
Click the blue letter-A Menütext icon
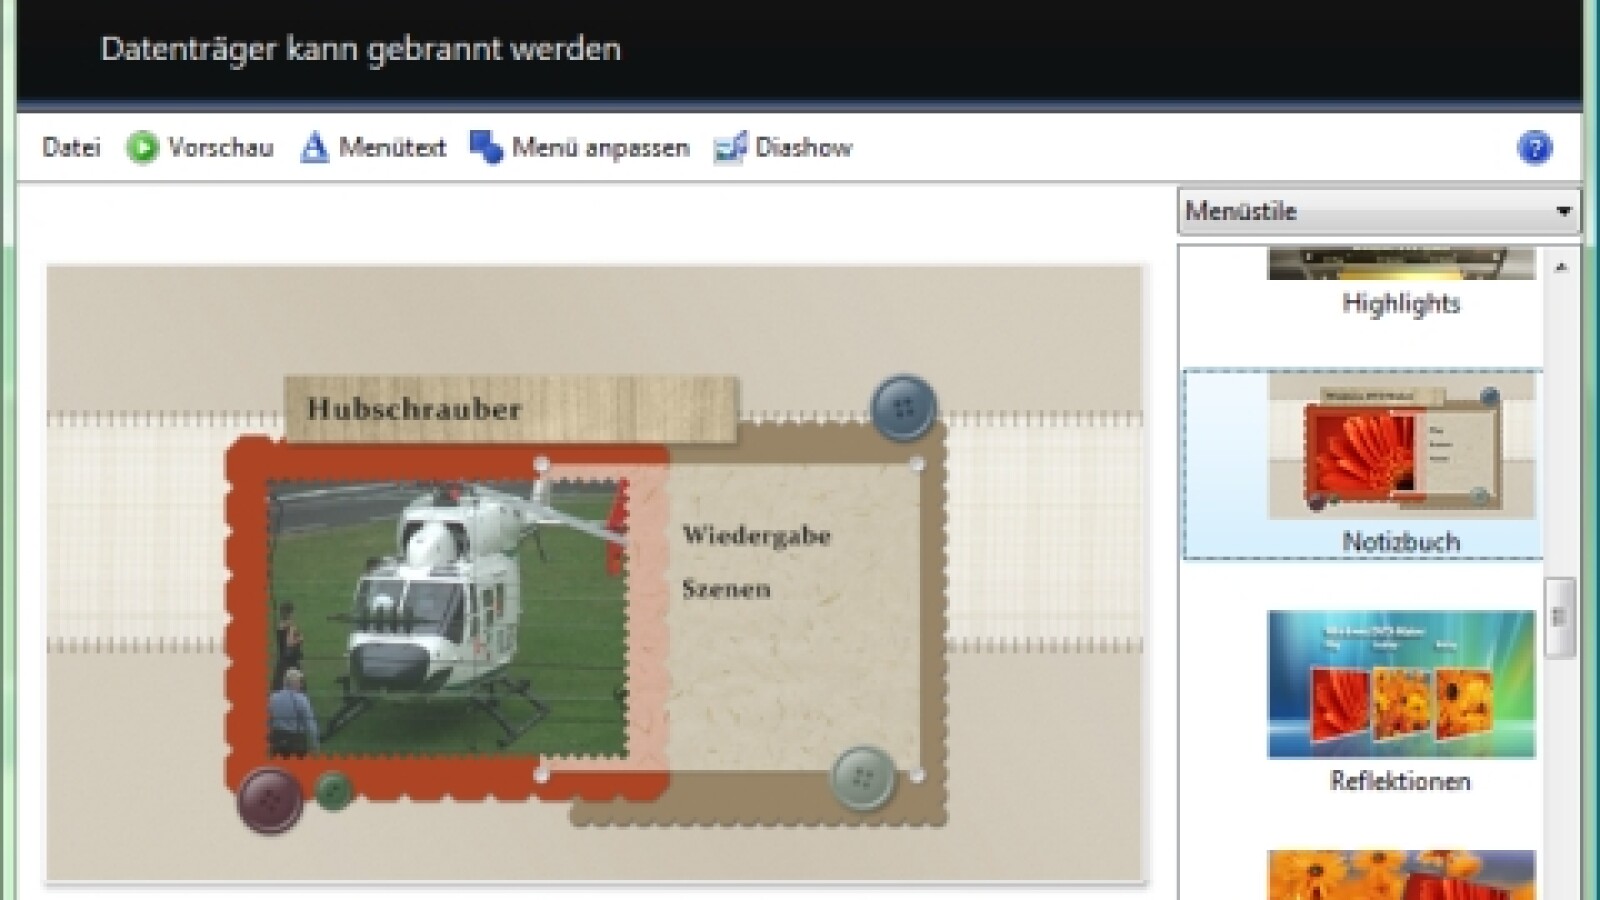point(313,147)
